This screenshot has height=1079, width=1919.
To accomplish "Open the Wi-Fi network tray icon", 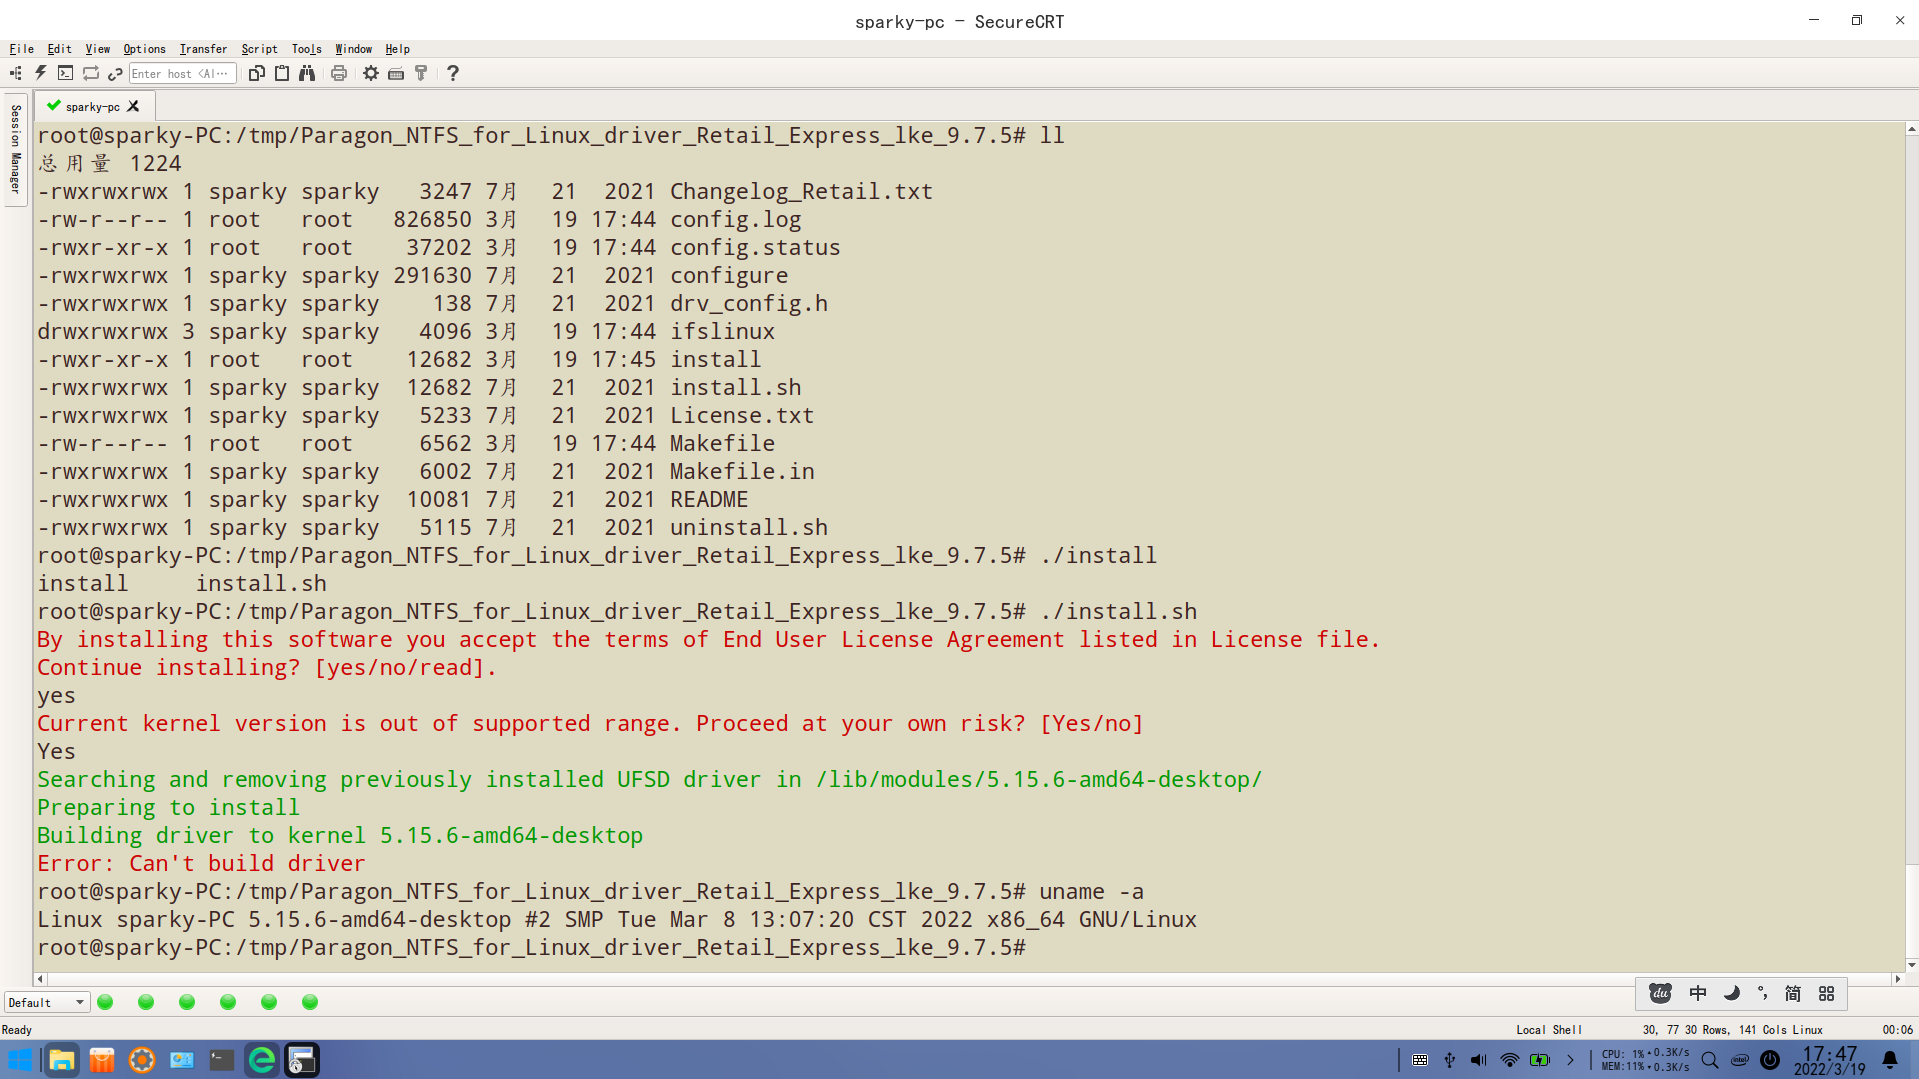I will pyautogui.click(x=1510, y=1060).
